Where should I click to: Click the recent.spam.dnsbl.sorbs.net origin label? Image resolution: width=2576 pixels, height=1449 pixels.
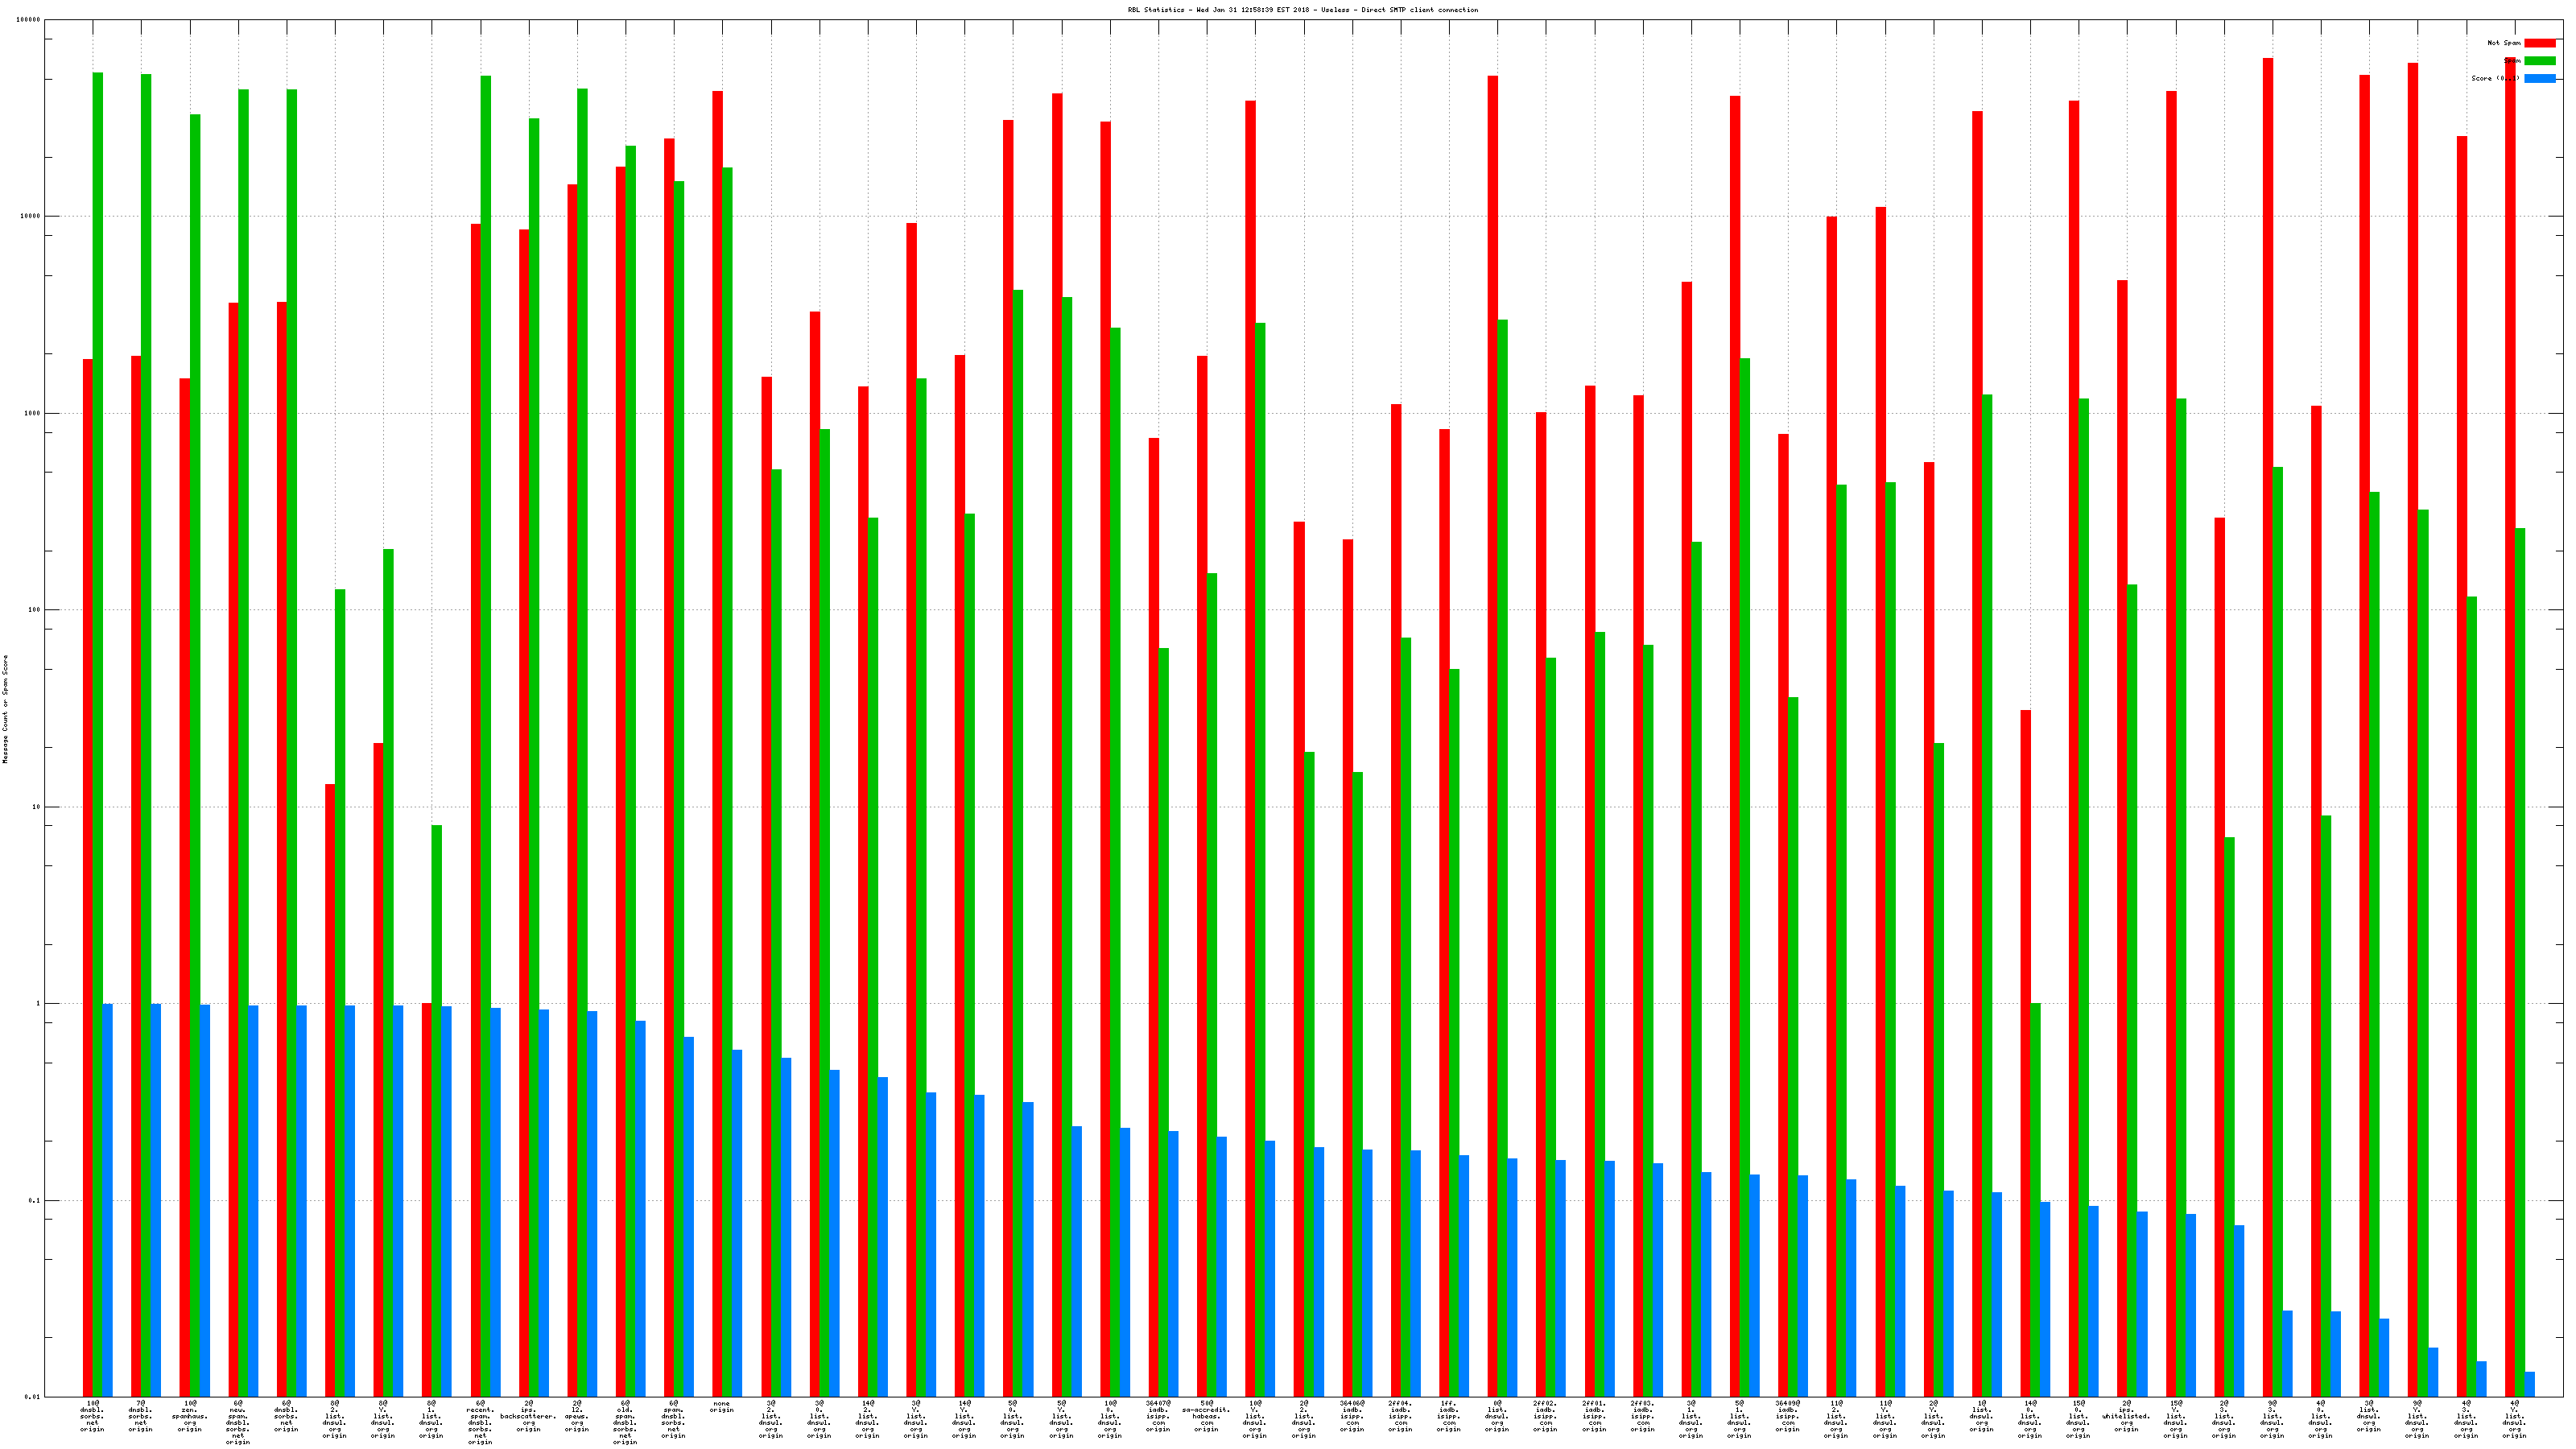tap(480, 1422)
